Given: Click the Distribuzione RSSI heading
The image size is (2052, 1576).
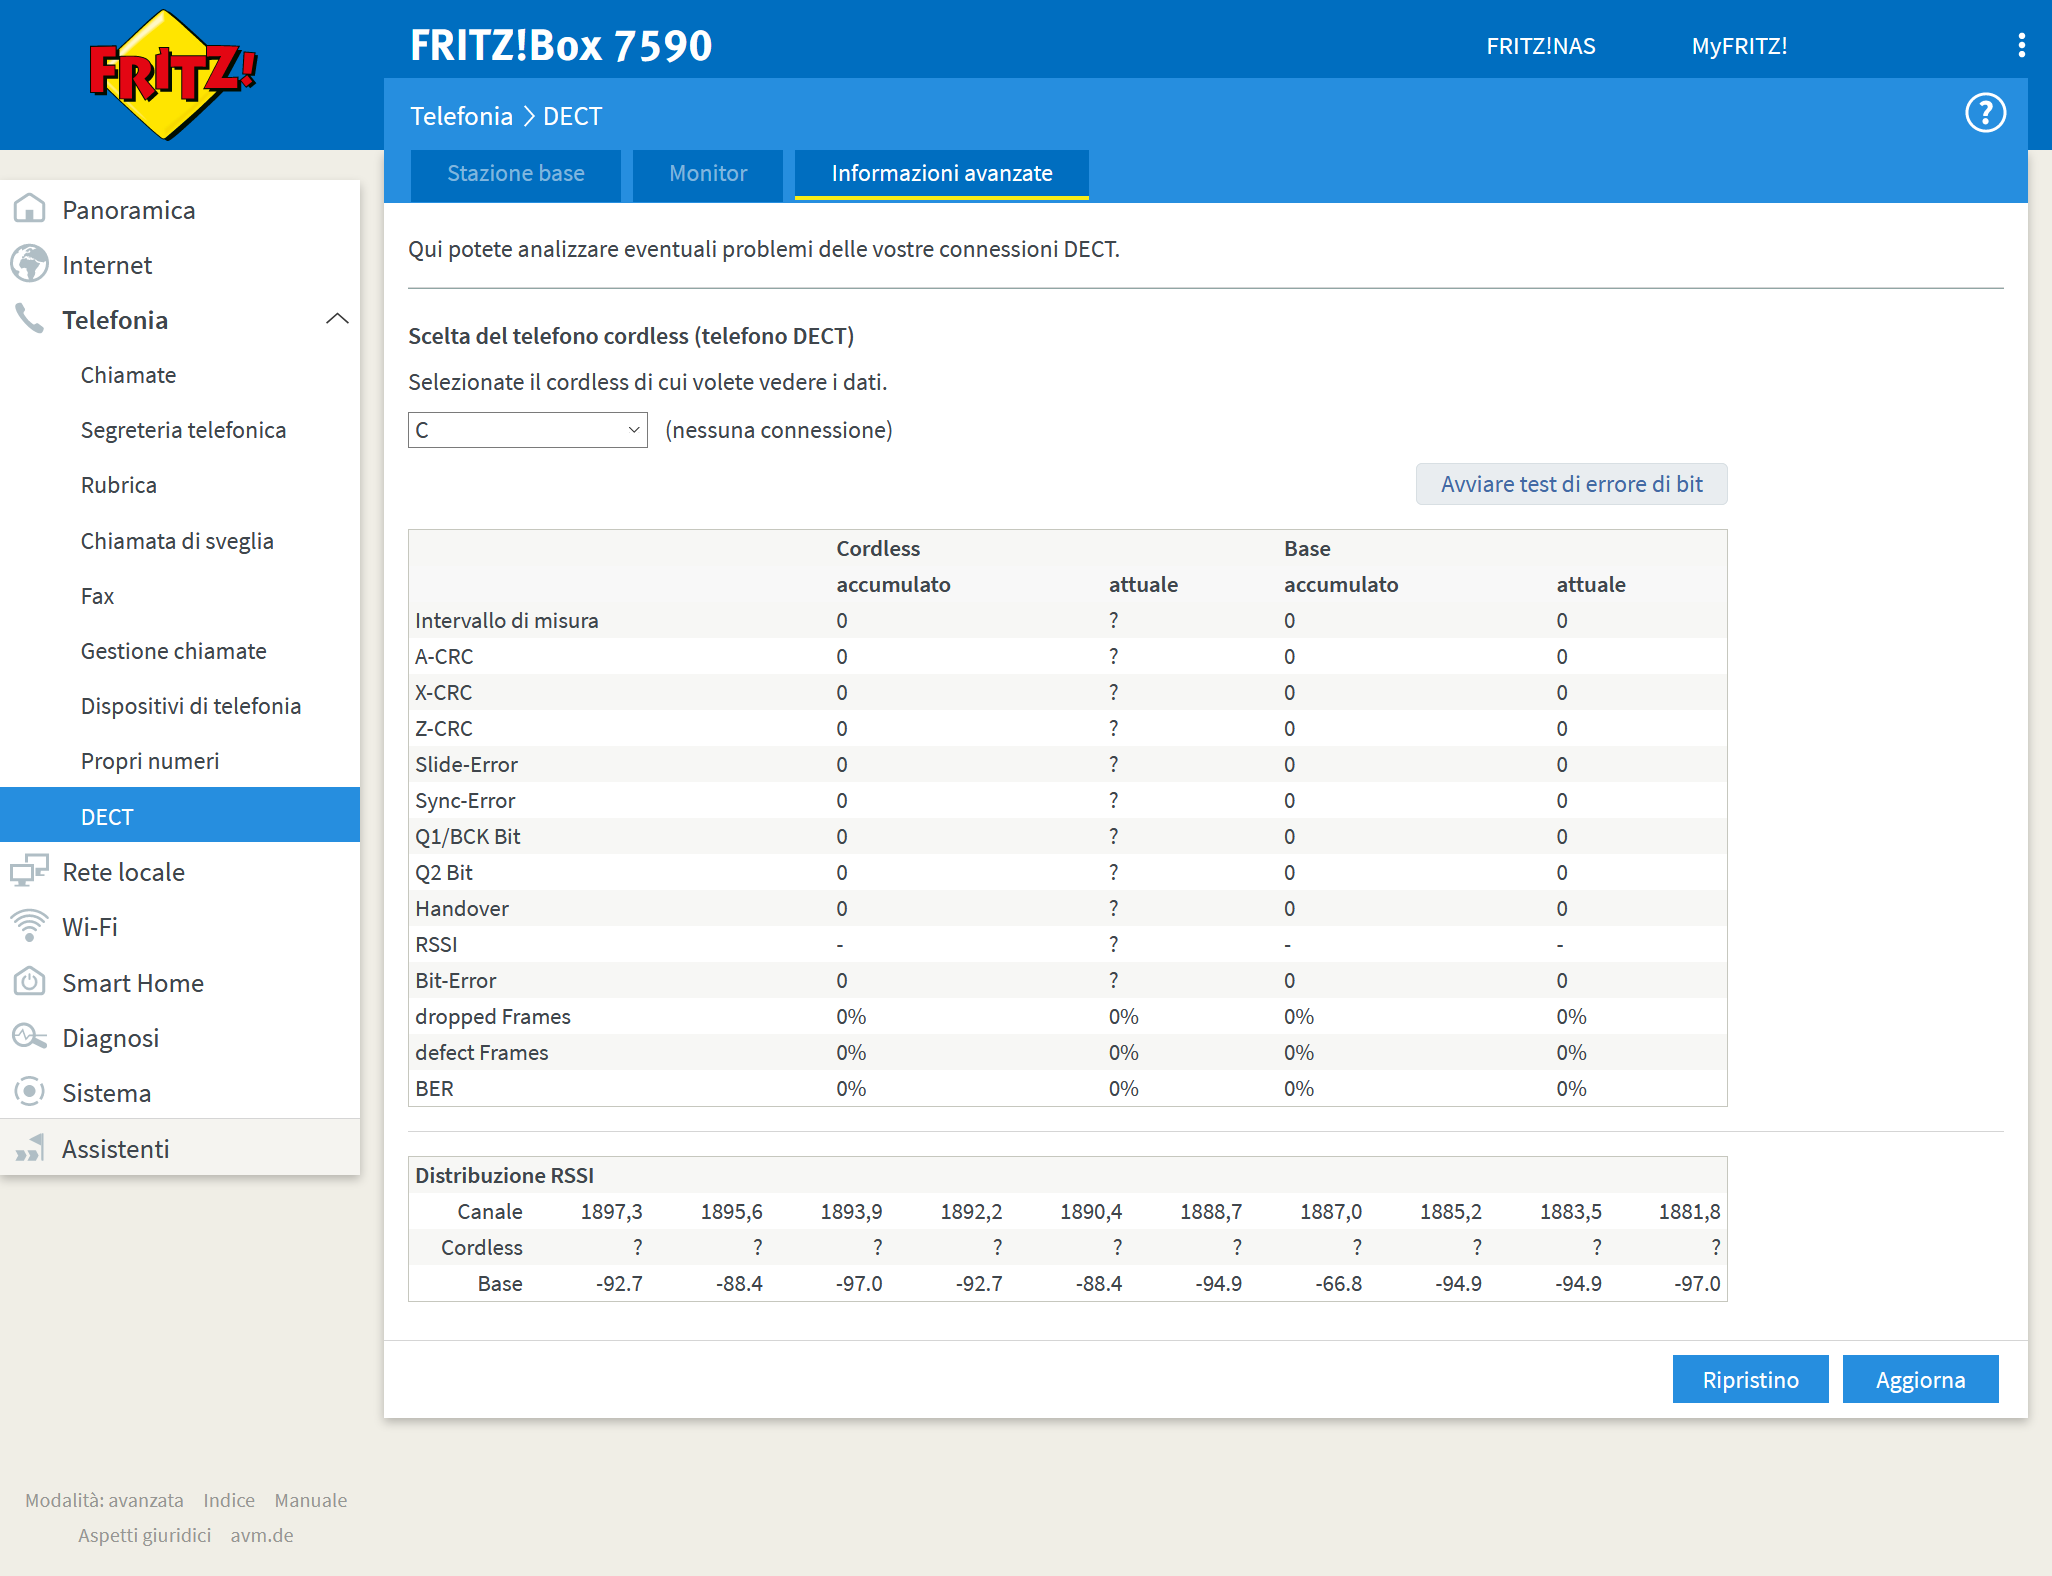Looking at the screenshot, I should click(504, 1175).
